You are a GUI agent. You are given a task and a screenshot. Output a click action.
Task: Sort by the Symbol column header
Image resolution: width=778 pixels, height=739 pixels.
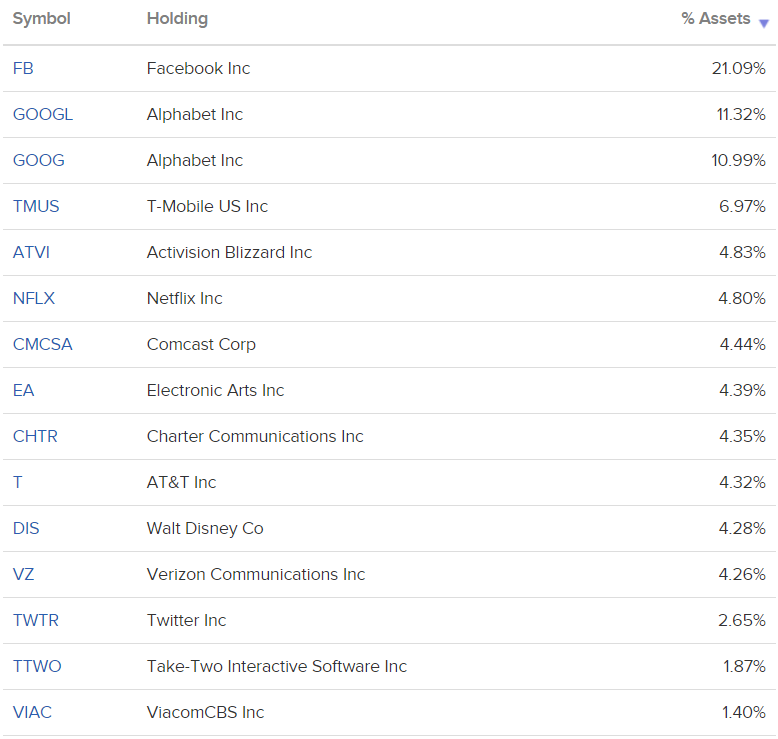(x=42, y=19)
